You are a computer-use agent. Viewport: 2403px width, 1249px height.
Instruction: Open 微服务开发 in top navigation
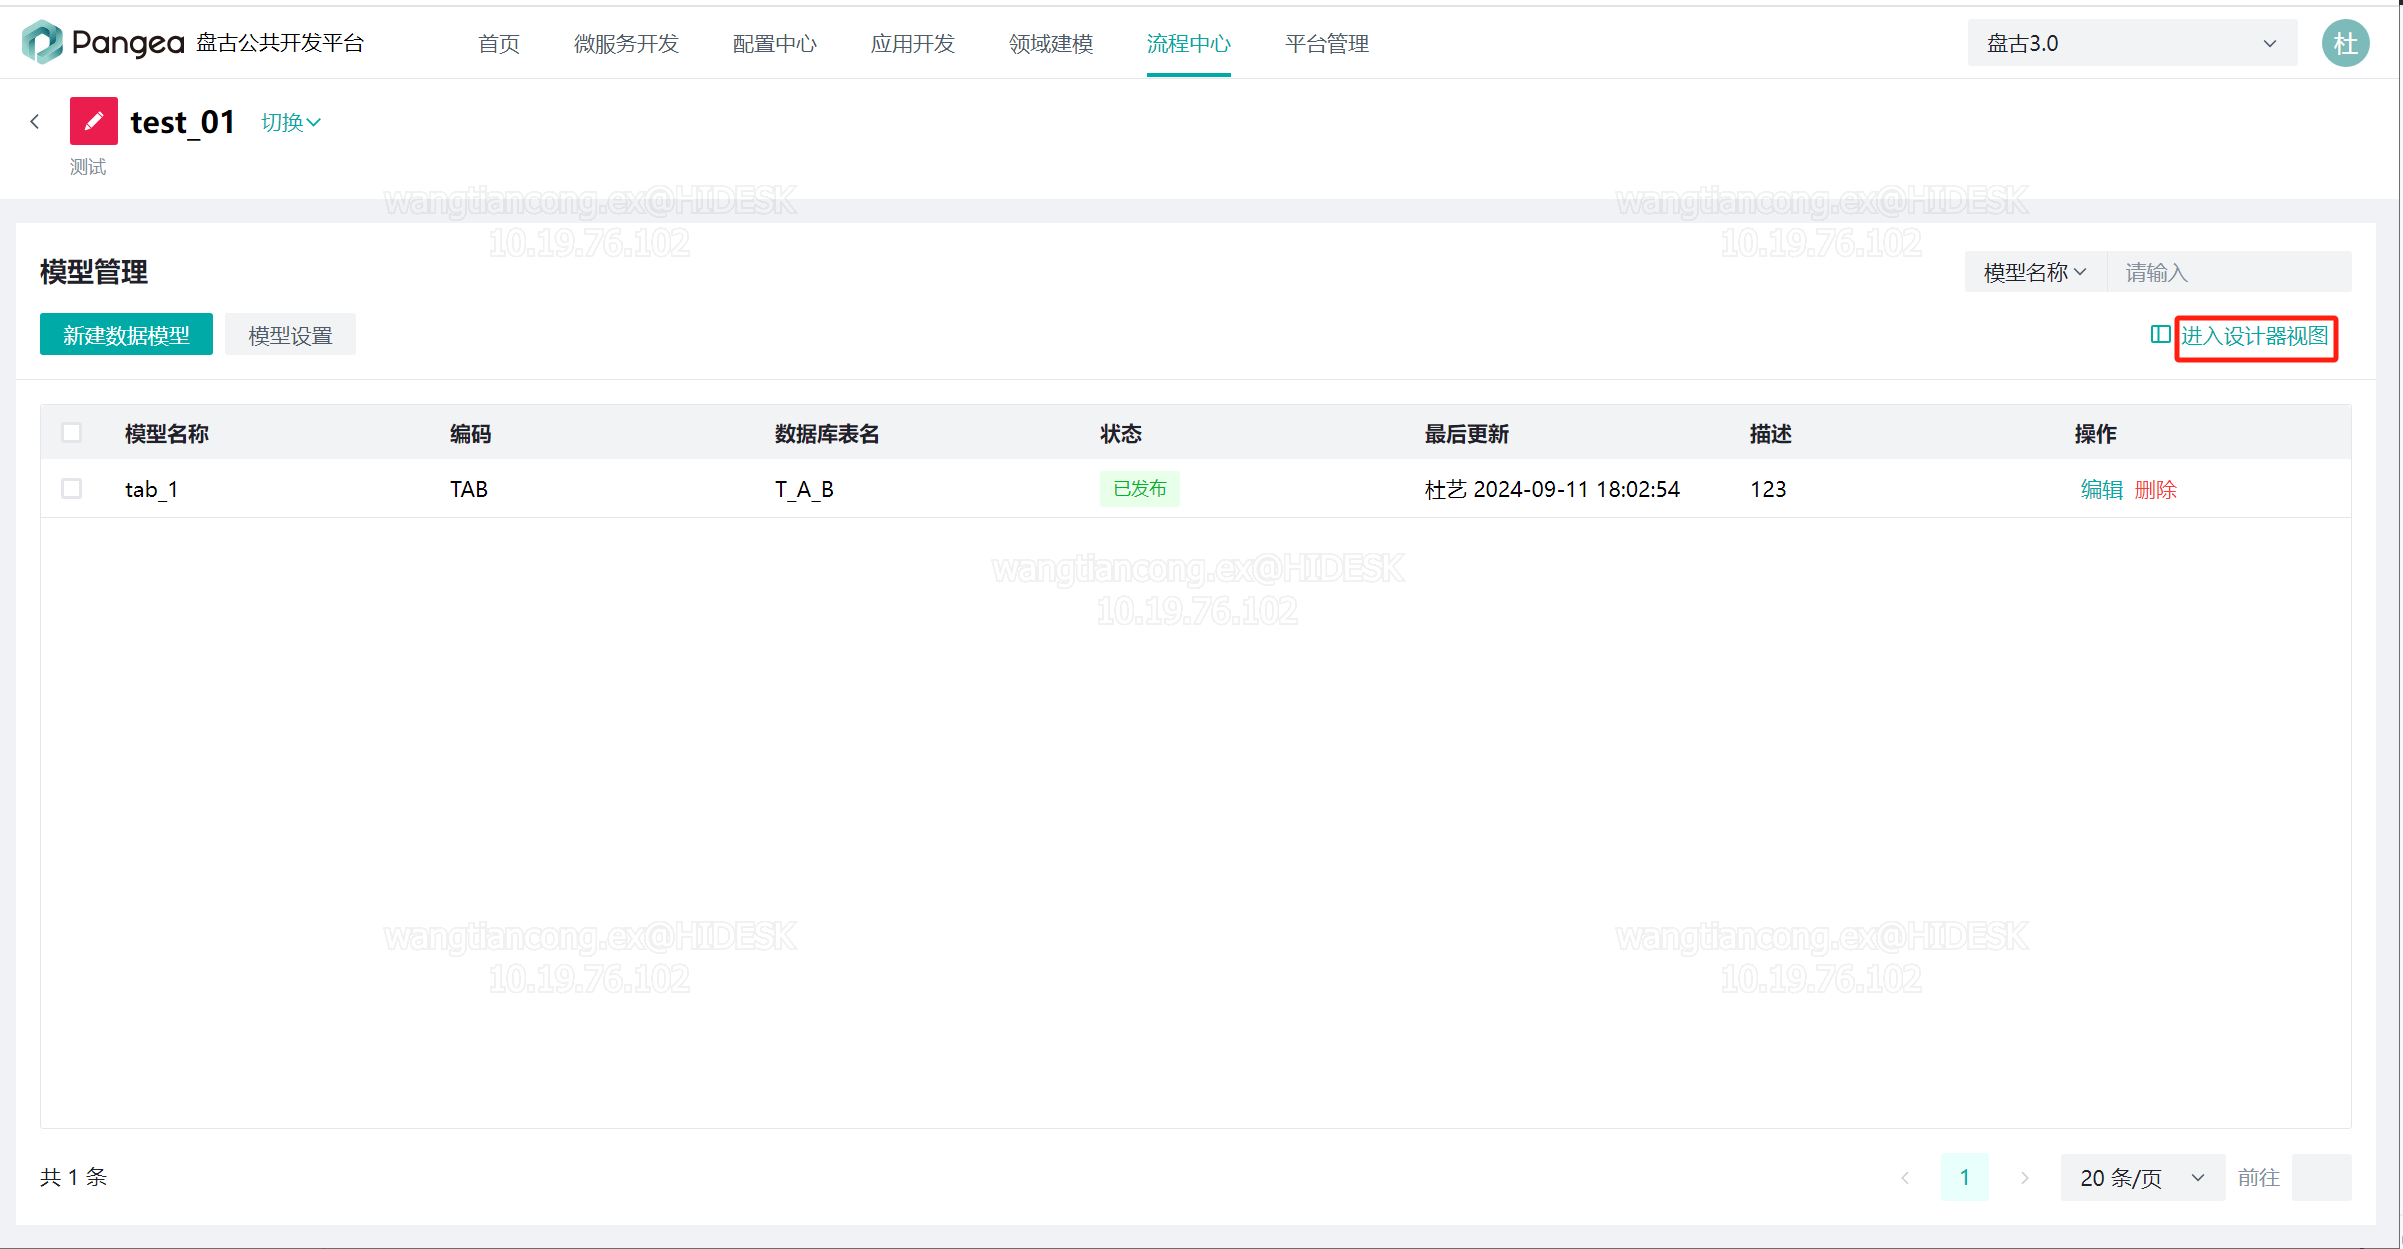pyautogui.click(x=626, y=43)
